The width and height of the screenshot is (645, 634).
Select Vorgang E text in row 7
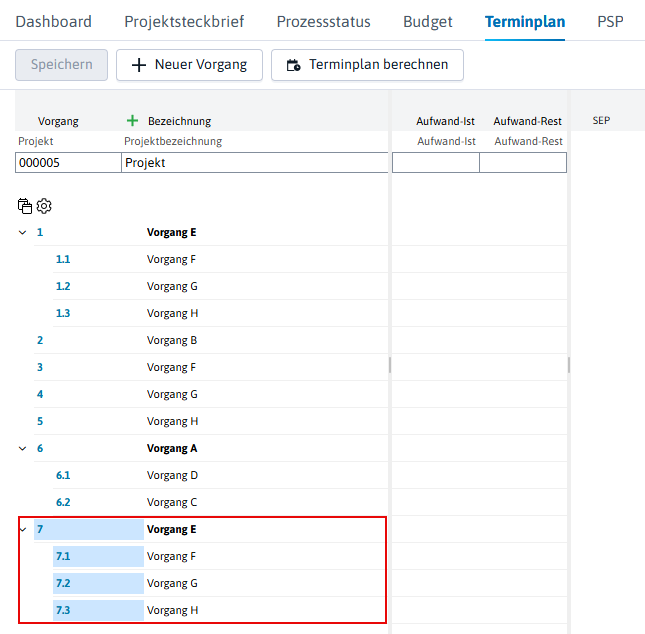tap(172, 529)
